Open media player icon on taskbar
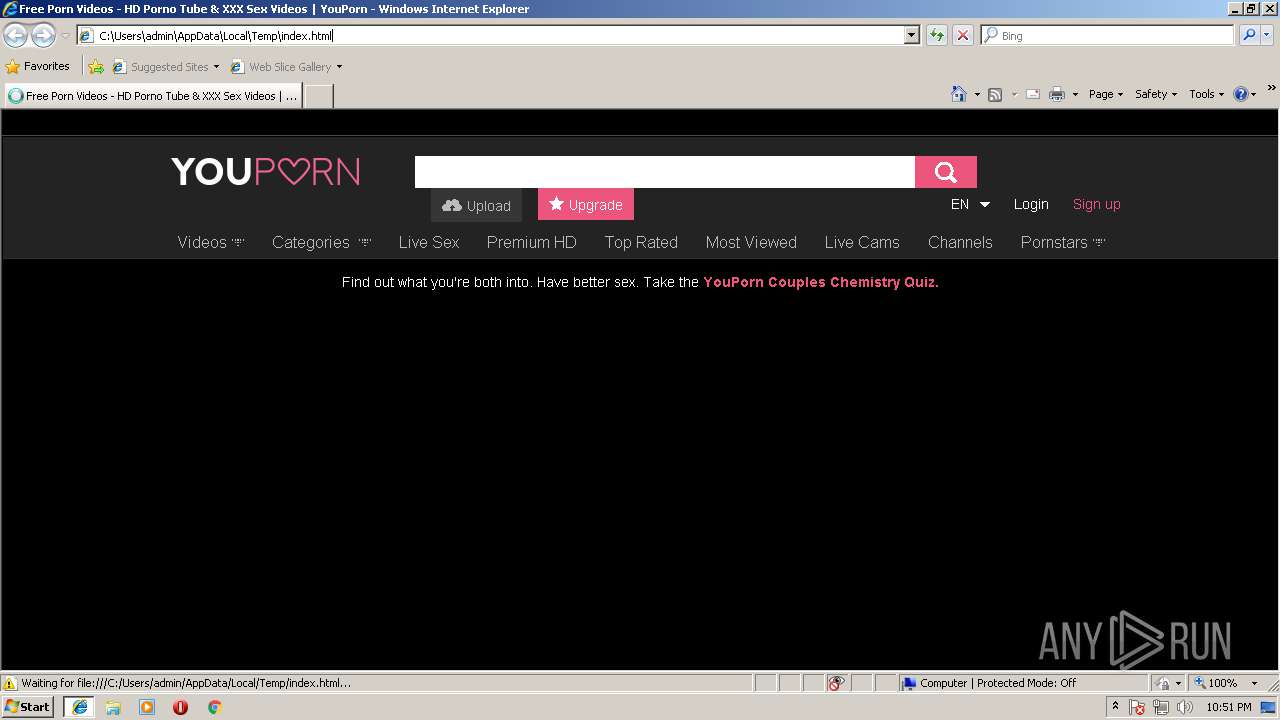This screenshot has width=1280, height=720. 147,707
